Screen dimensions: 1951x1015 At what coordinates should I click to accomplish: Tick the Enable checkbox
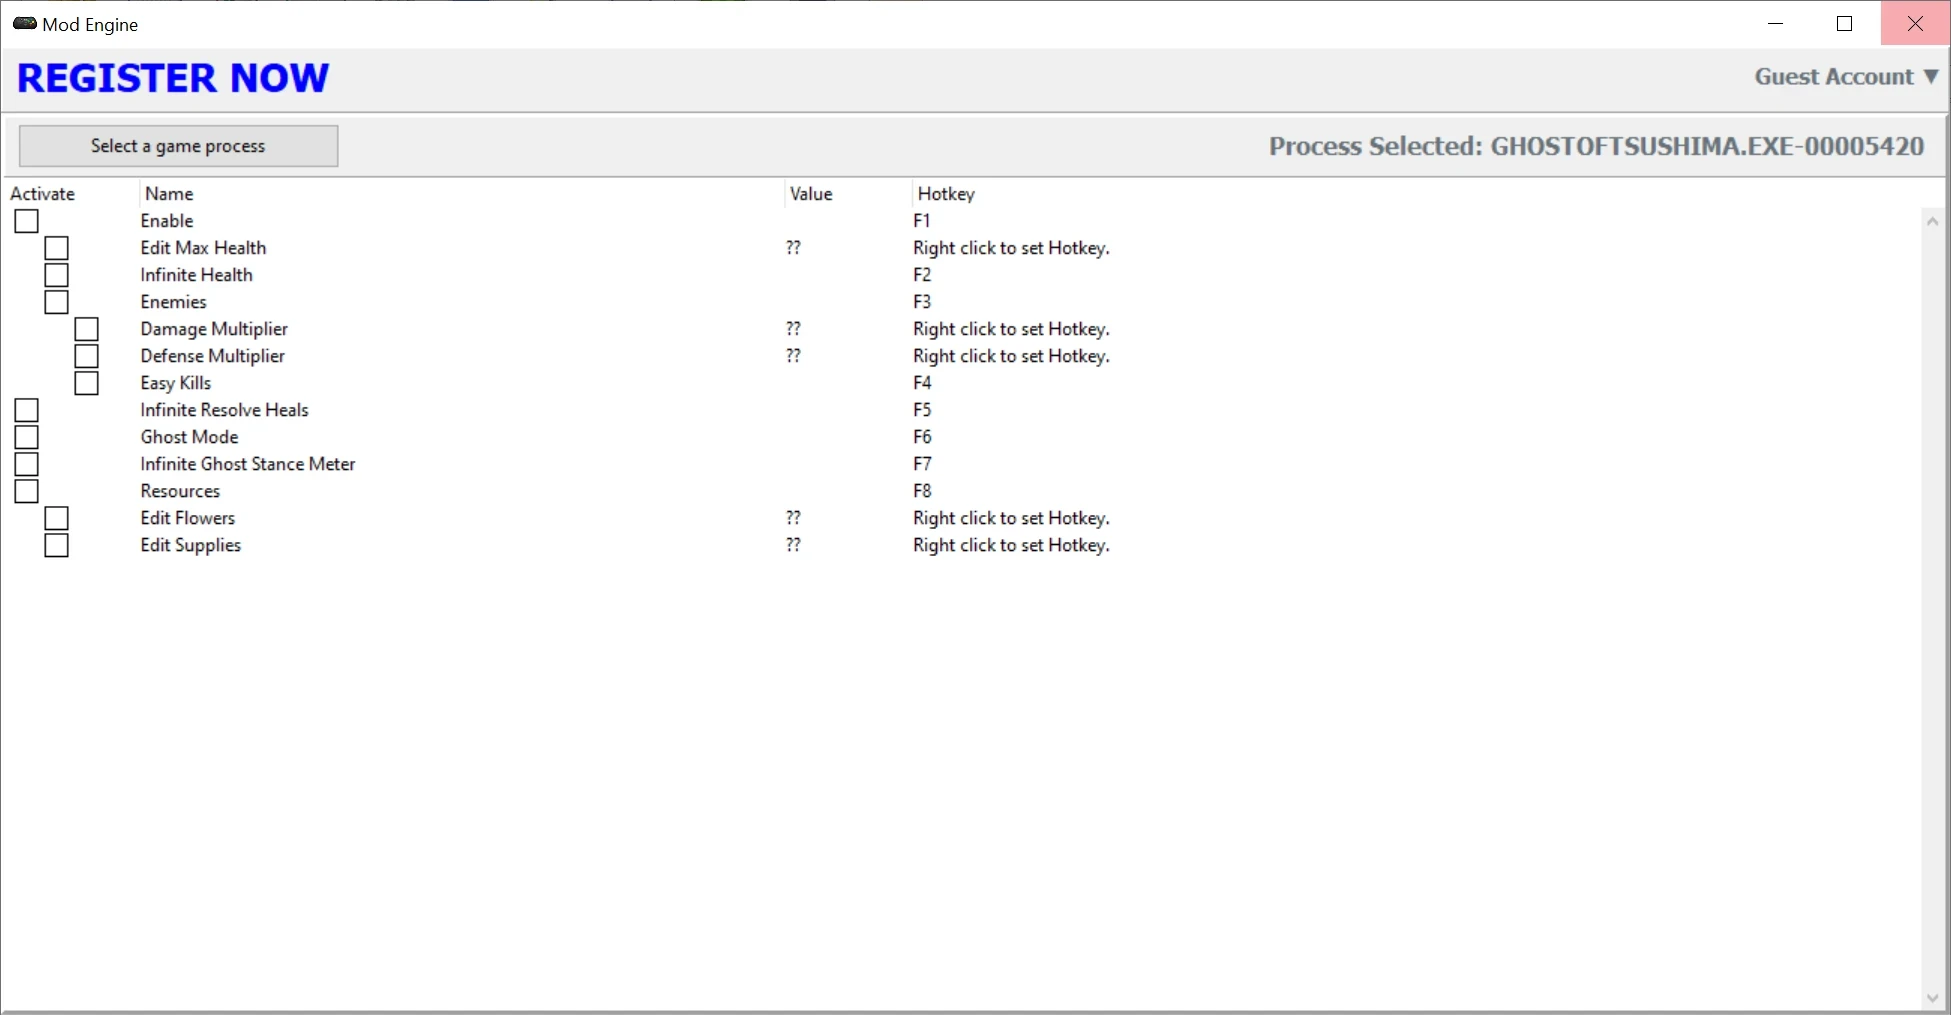[27, 221]
